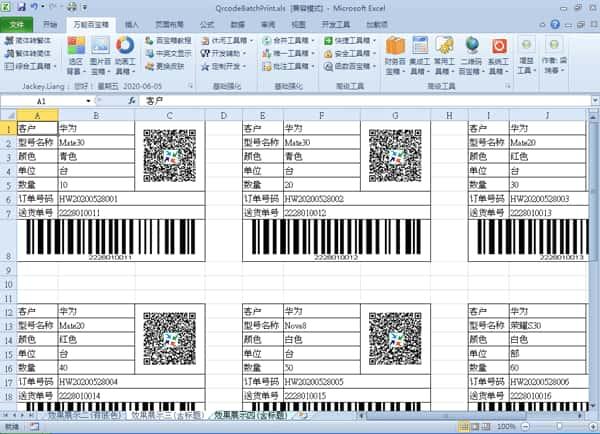
Task: Click the macro record icon in status bar
Action: click(34, 426)
